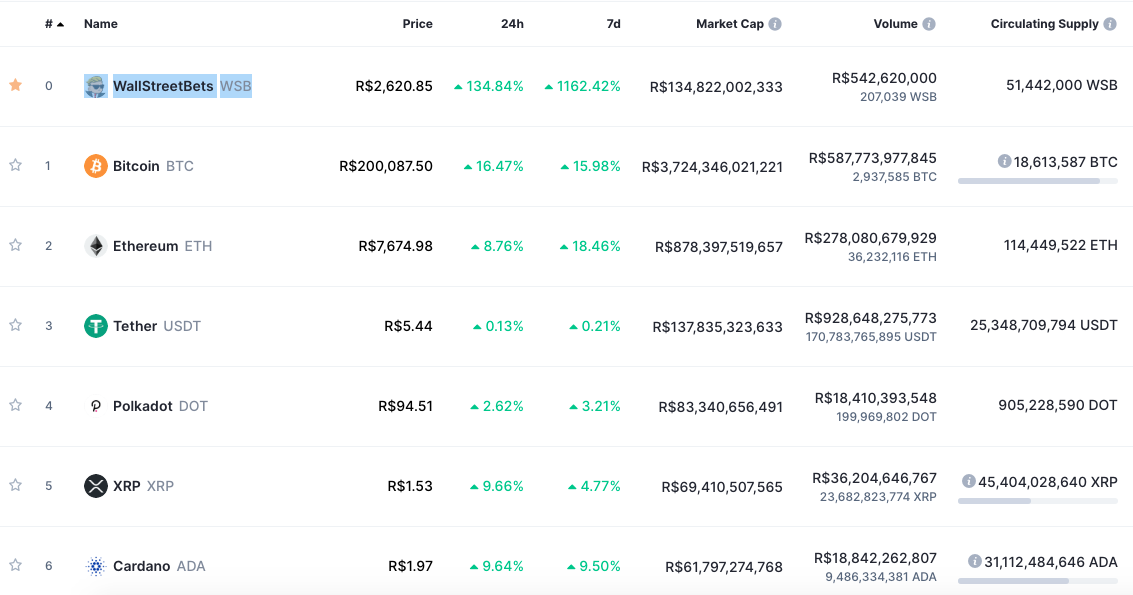
Task: Click Polkadot market cap R$83,340,656,491
Action: tap(720, 407)
